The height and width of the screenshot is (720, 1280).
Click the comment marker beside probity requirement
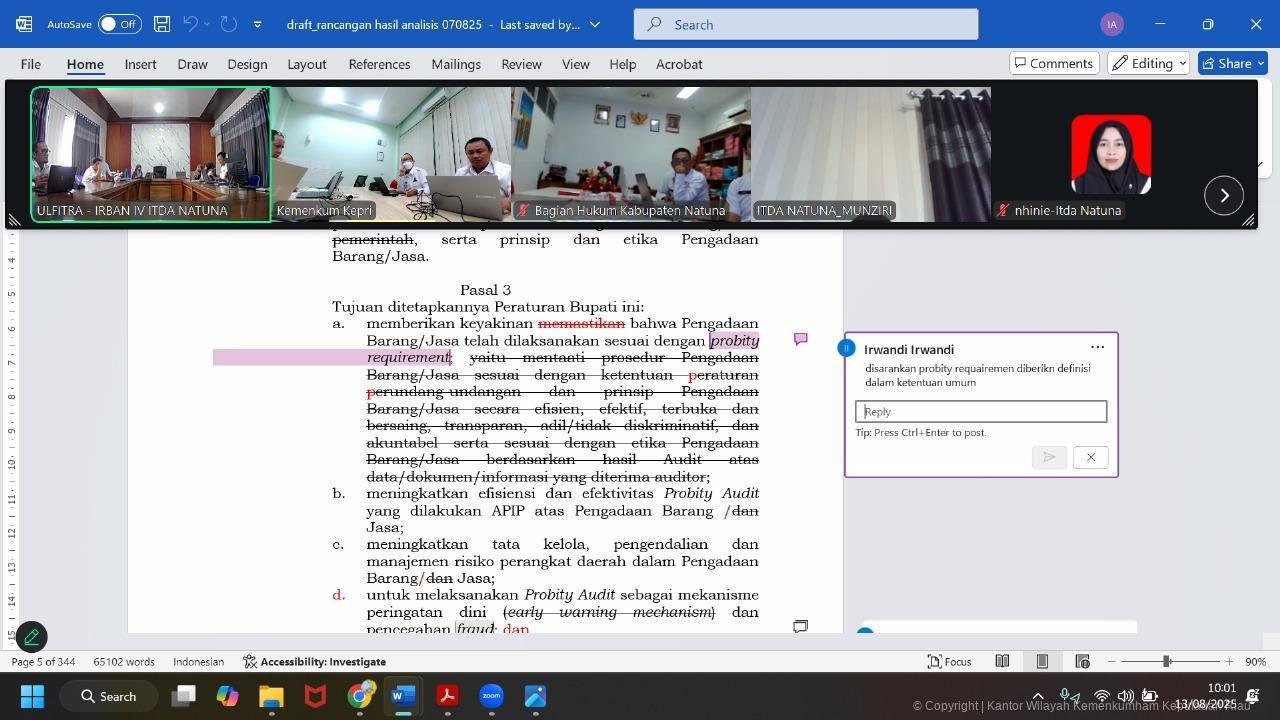tap(800, 340)
